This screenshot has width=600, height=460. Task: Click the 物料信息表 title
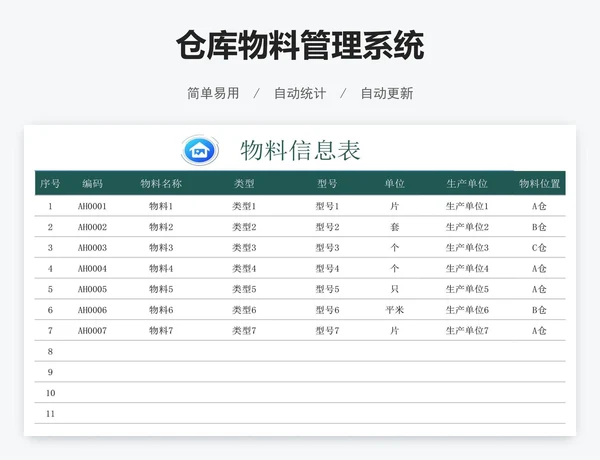[300, 150]
